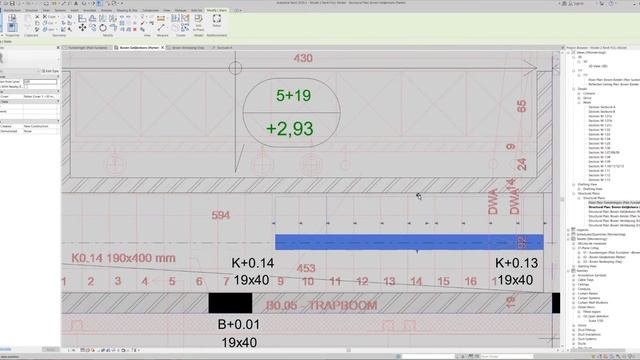
Task: Select the Rotate tool in Modify panel
Action: [x=103, y=27]
